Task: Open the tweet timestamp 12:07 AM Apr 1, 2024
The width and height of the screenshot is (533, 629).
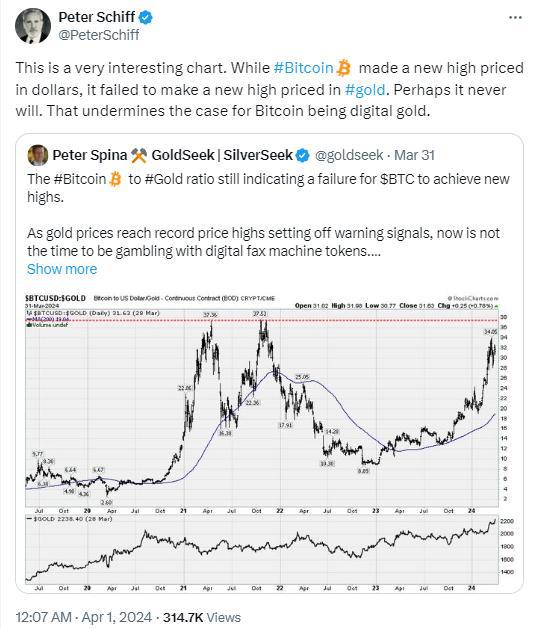Action: coord(84,617)
